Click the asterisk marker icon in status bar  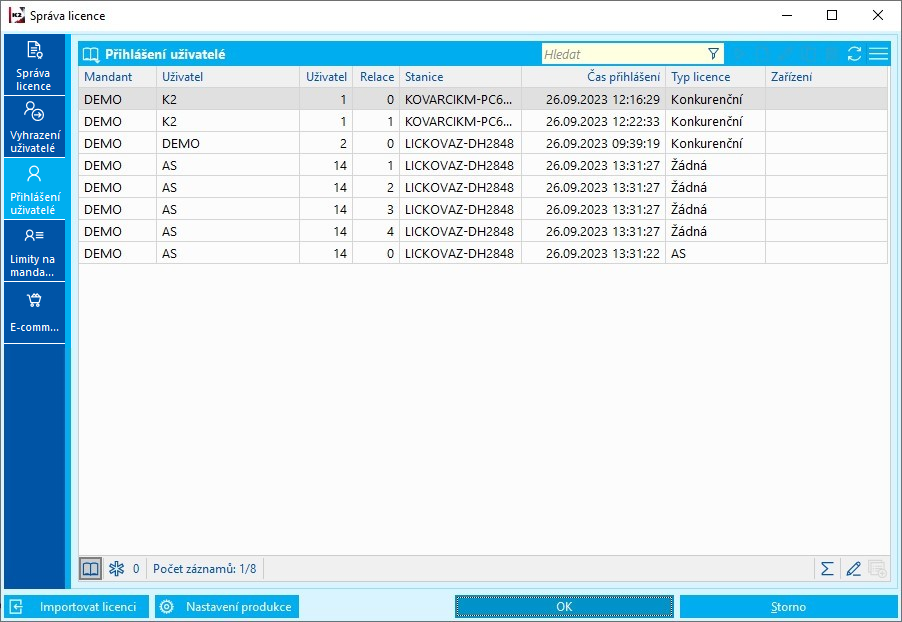coord(117,569)
